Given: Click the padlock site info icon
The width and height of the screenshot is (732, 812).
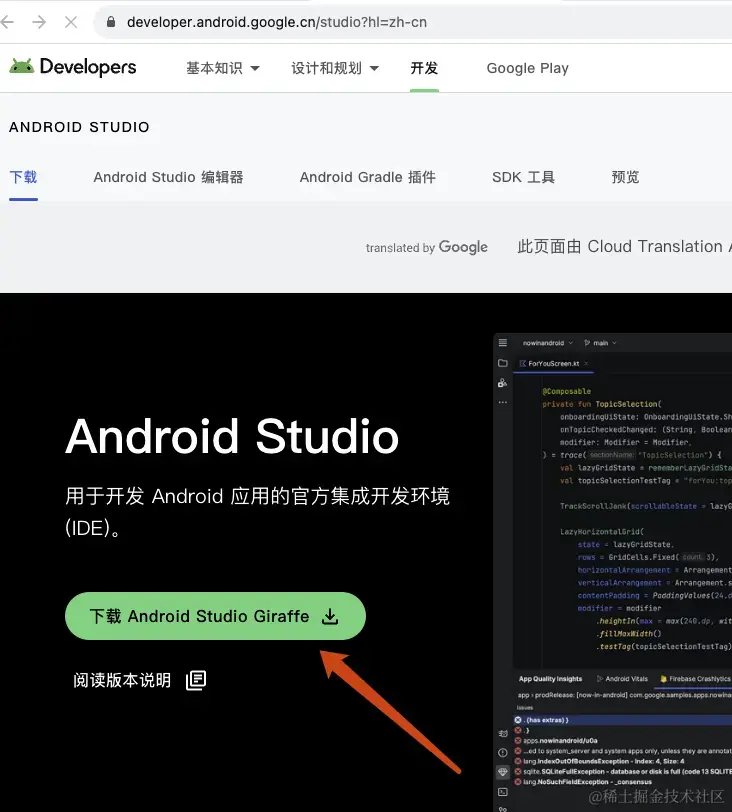Looking at the screenshot, I should [110, 22].
